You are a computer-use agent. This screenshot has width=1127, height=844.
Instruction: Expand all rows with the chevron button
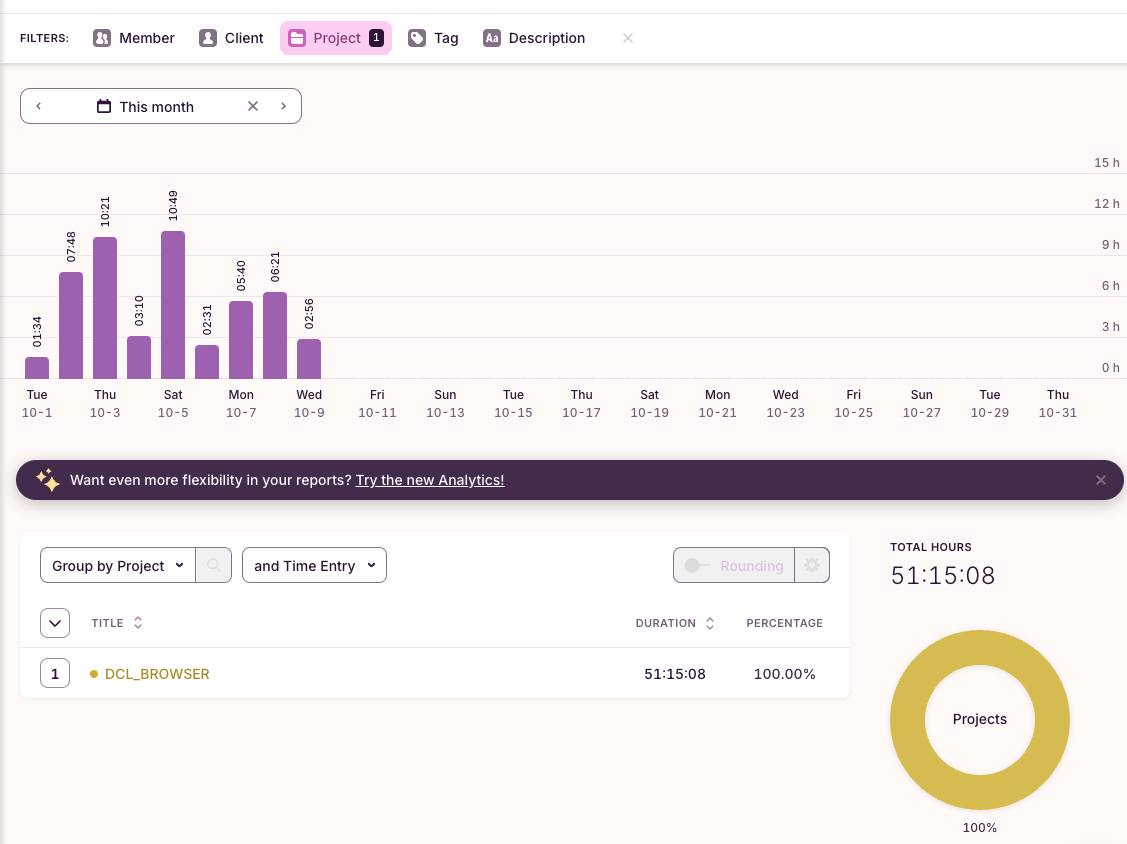tap(55, 623)
